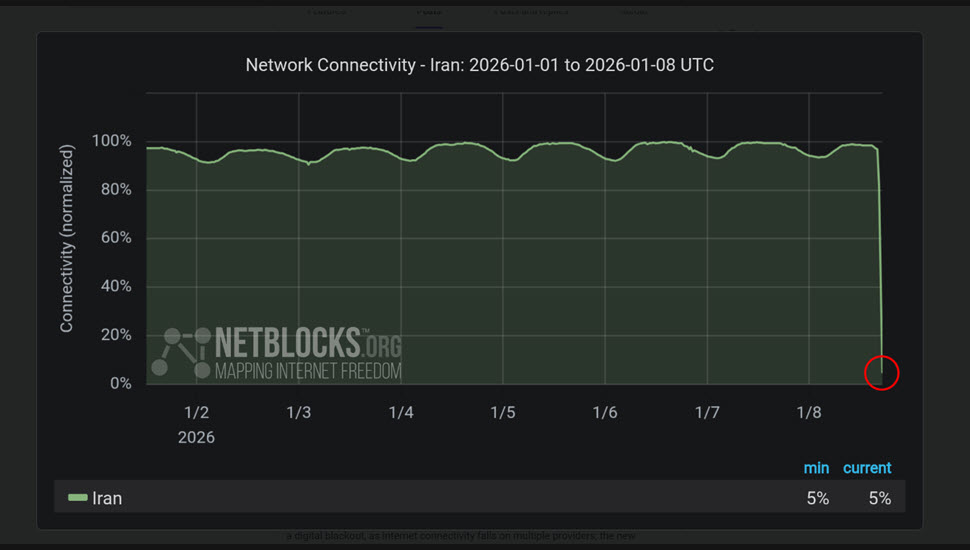Select the 1/7 date label on the x-axis
Screen dimensions: 970x550
click(x=707, y=412)
